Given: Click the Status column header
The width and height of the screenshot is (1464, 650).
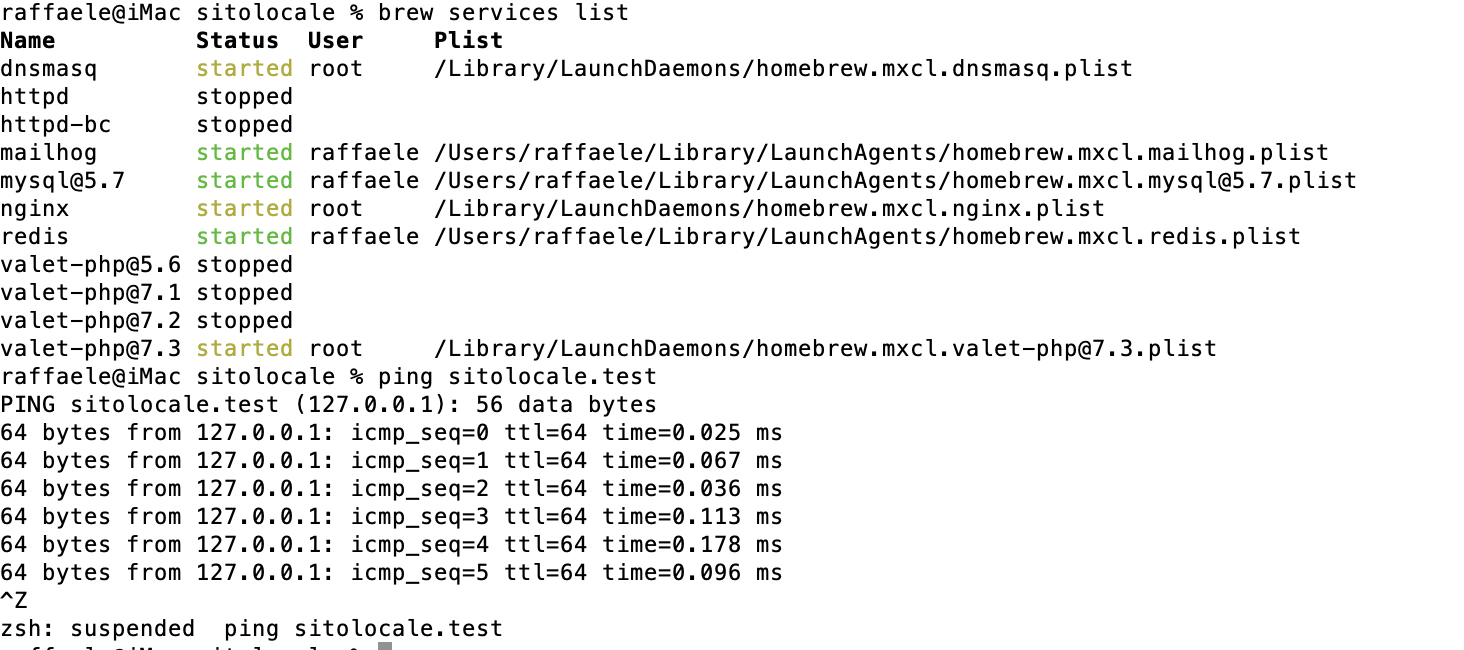Looking at the screenshot, I should [x=237, y=41].
